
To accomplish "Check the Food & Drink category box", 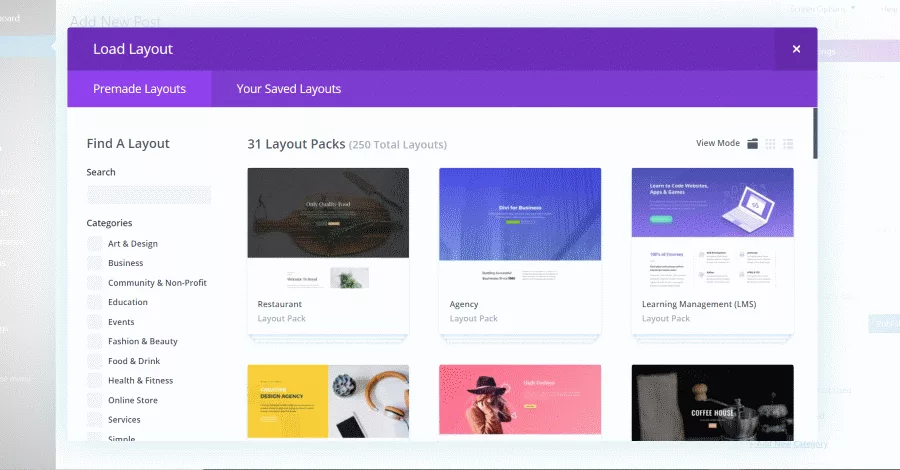I will pyautogui.click(x=95, y=361).
